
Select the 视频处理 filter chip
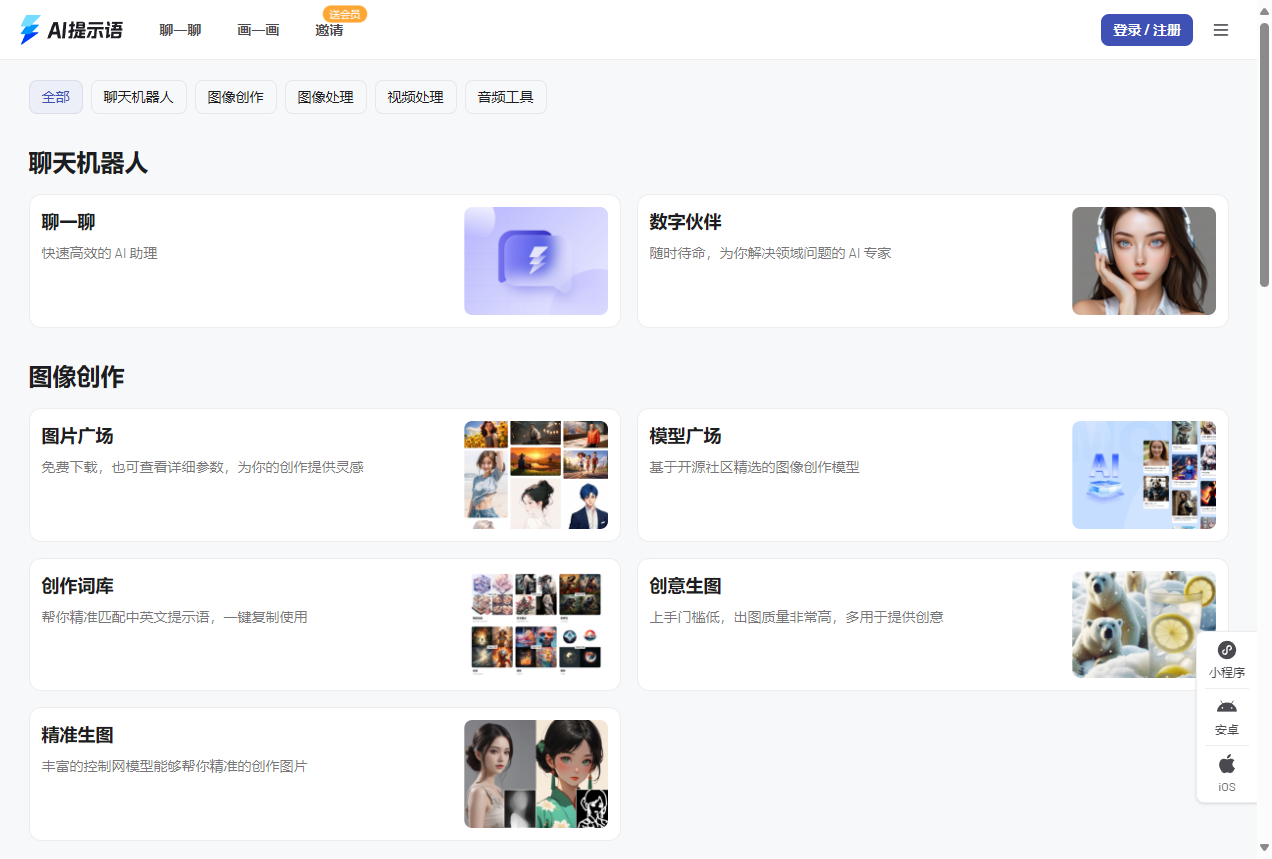415,96
